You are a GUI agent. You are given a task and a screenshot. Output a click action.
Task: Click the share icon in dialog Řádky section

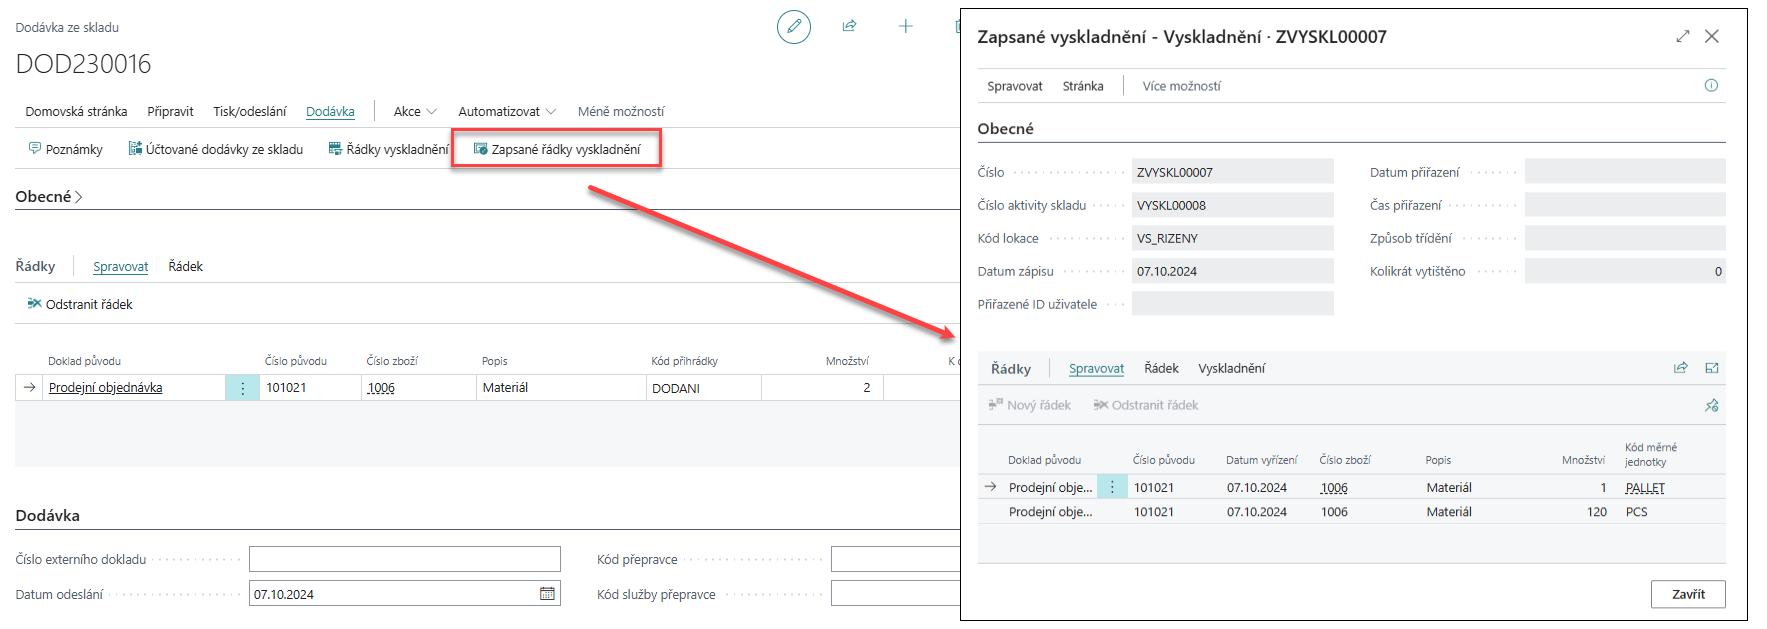pos(1681,368)
